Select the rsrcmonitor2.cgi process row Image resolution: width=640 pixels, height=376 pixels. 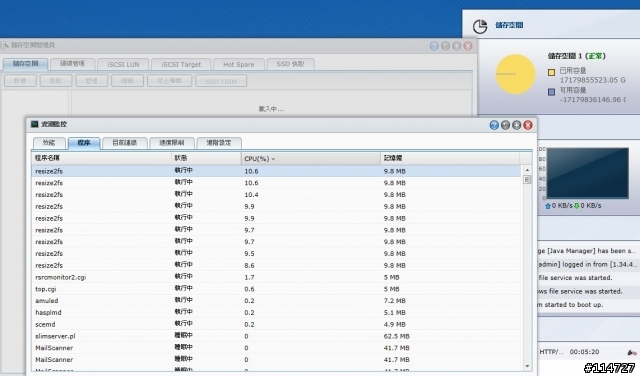pyautogui.click(x=276, y=277)
